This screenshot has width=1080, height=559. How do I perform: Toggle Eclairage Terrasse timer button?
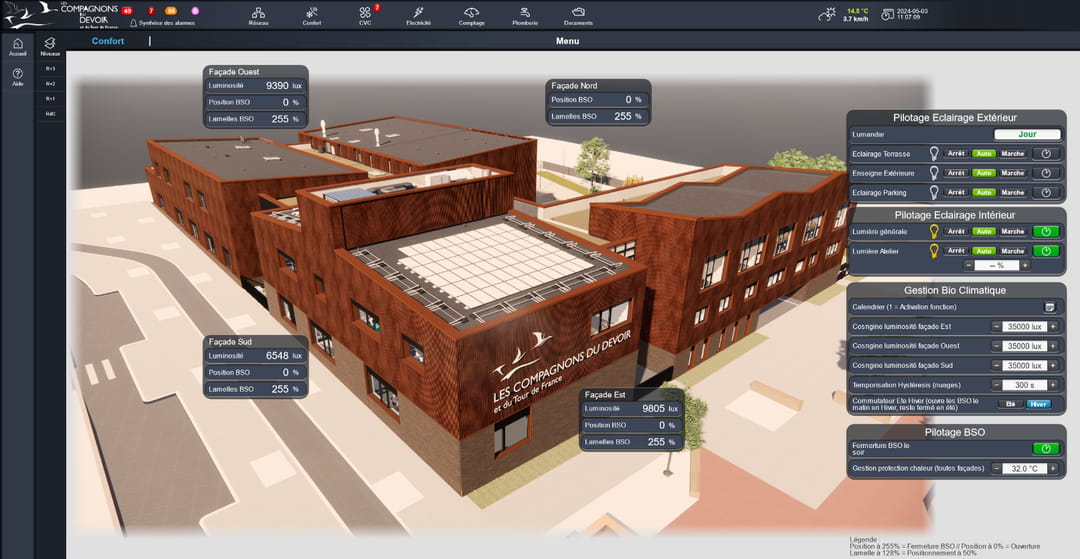1046,154
